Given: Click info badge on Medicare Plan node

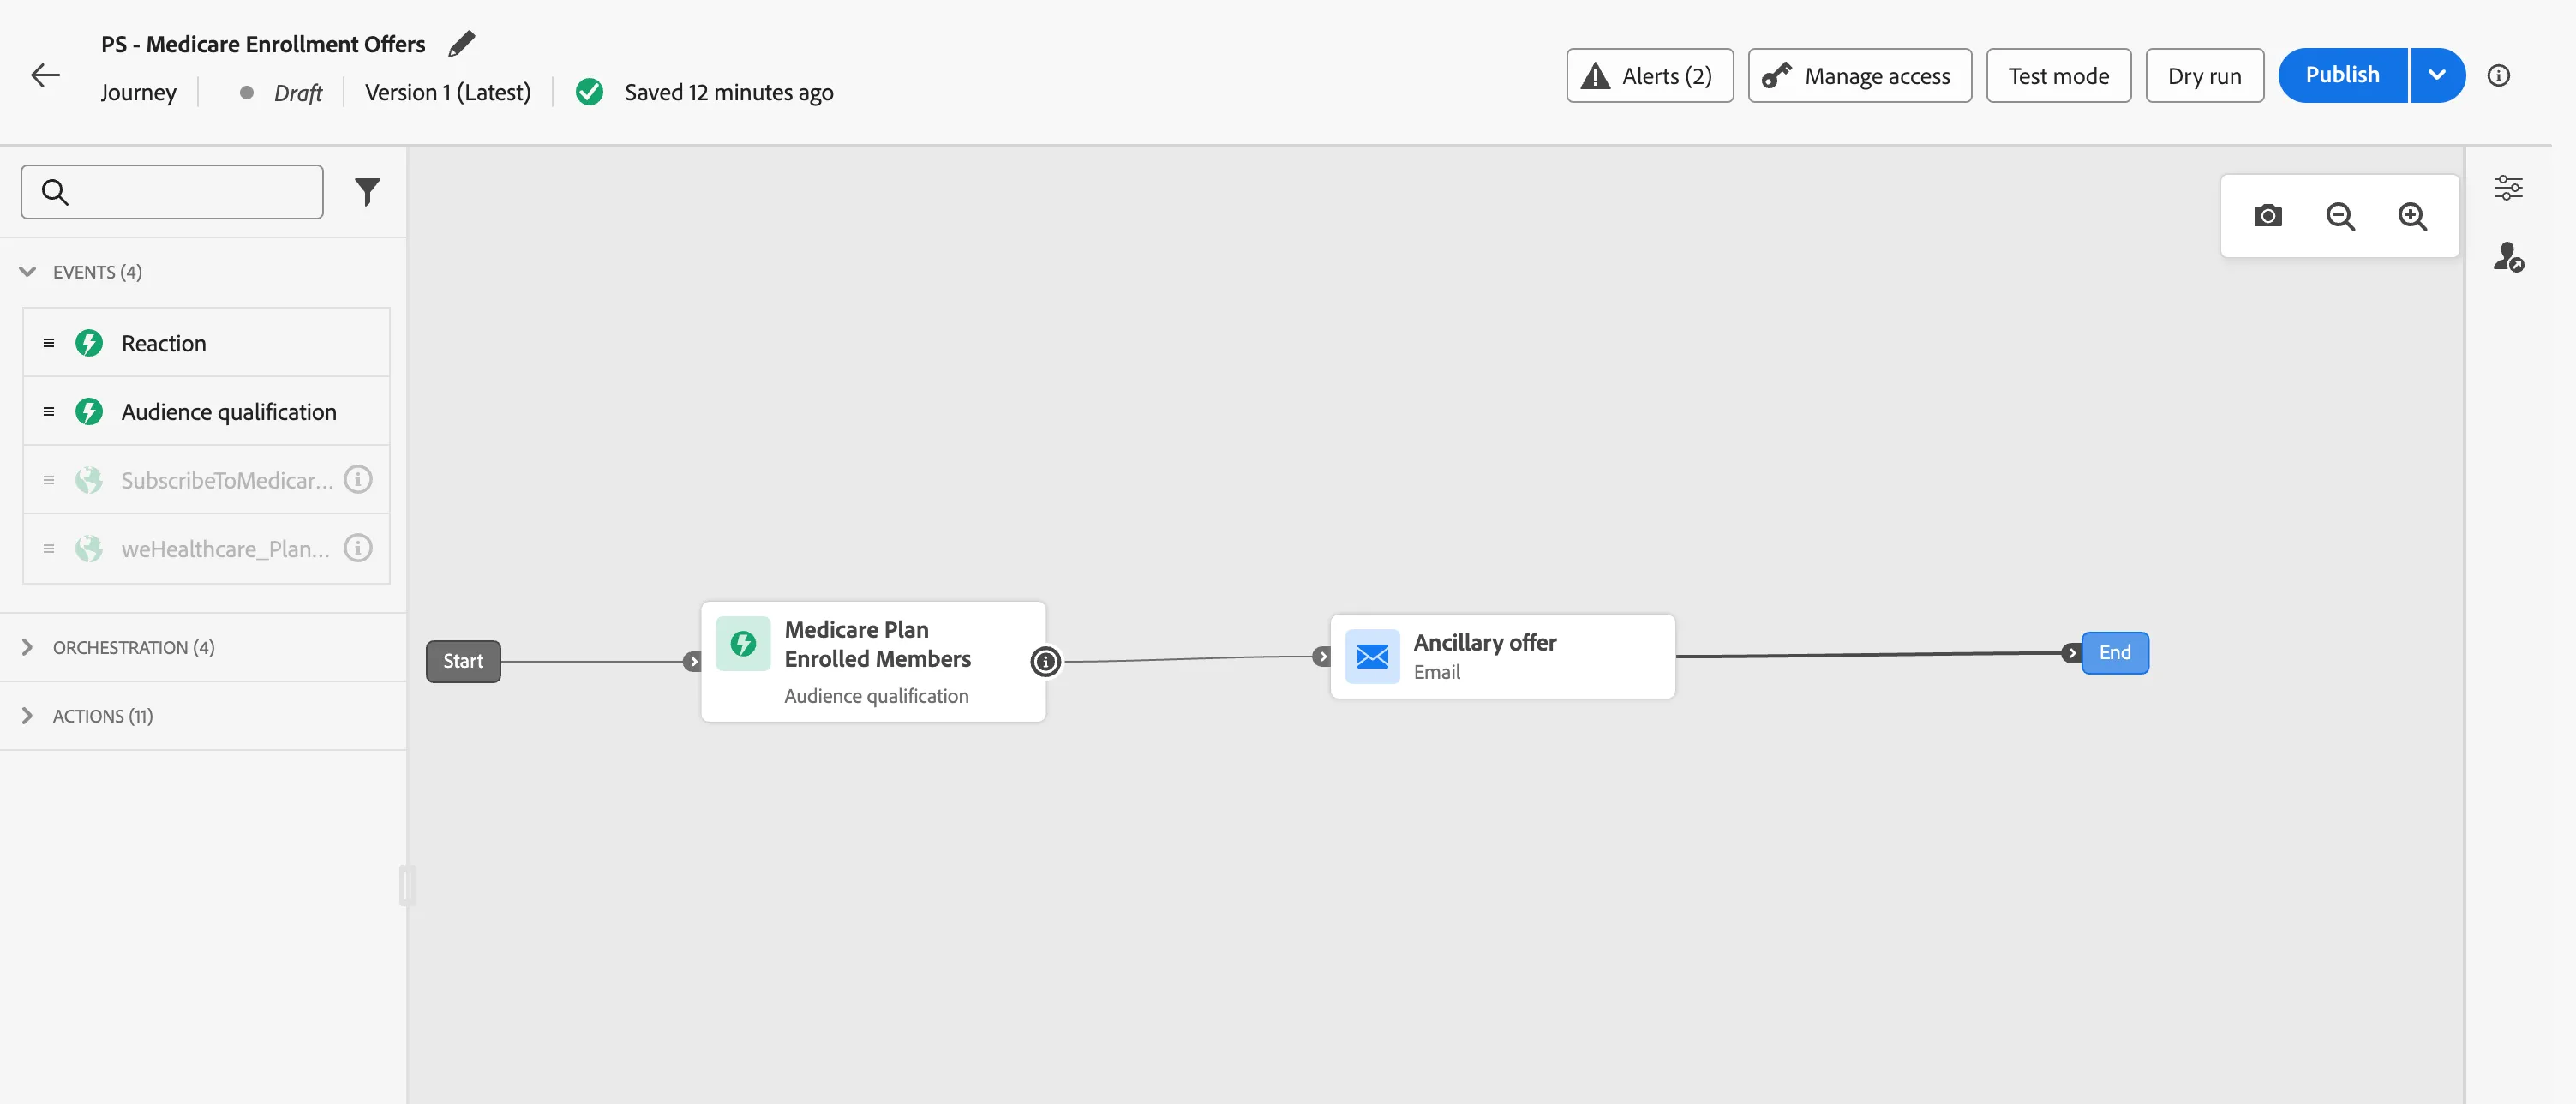Looking at the screenshot, I should (x=1045, y=661).
